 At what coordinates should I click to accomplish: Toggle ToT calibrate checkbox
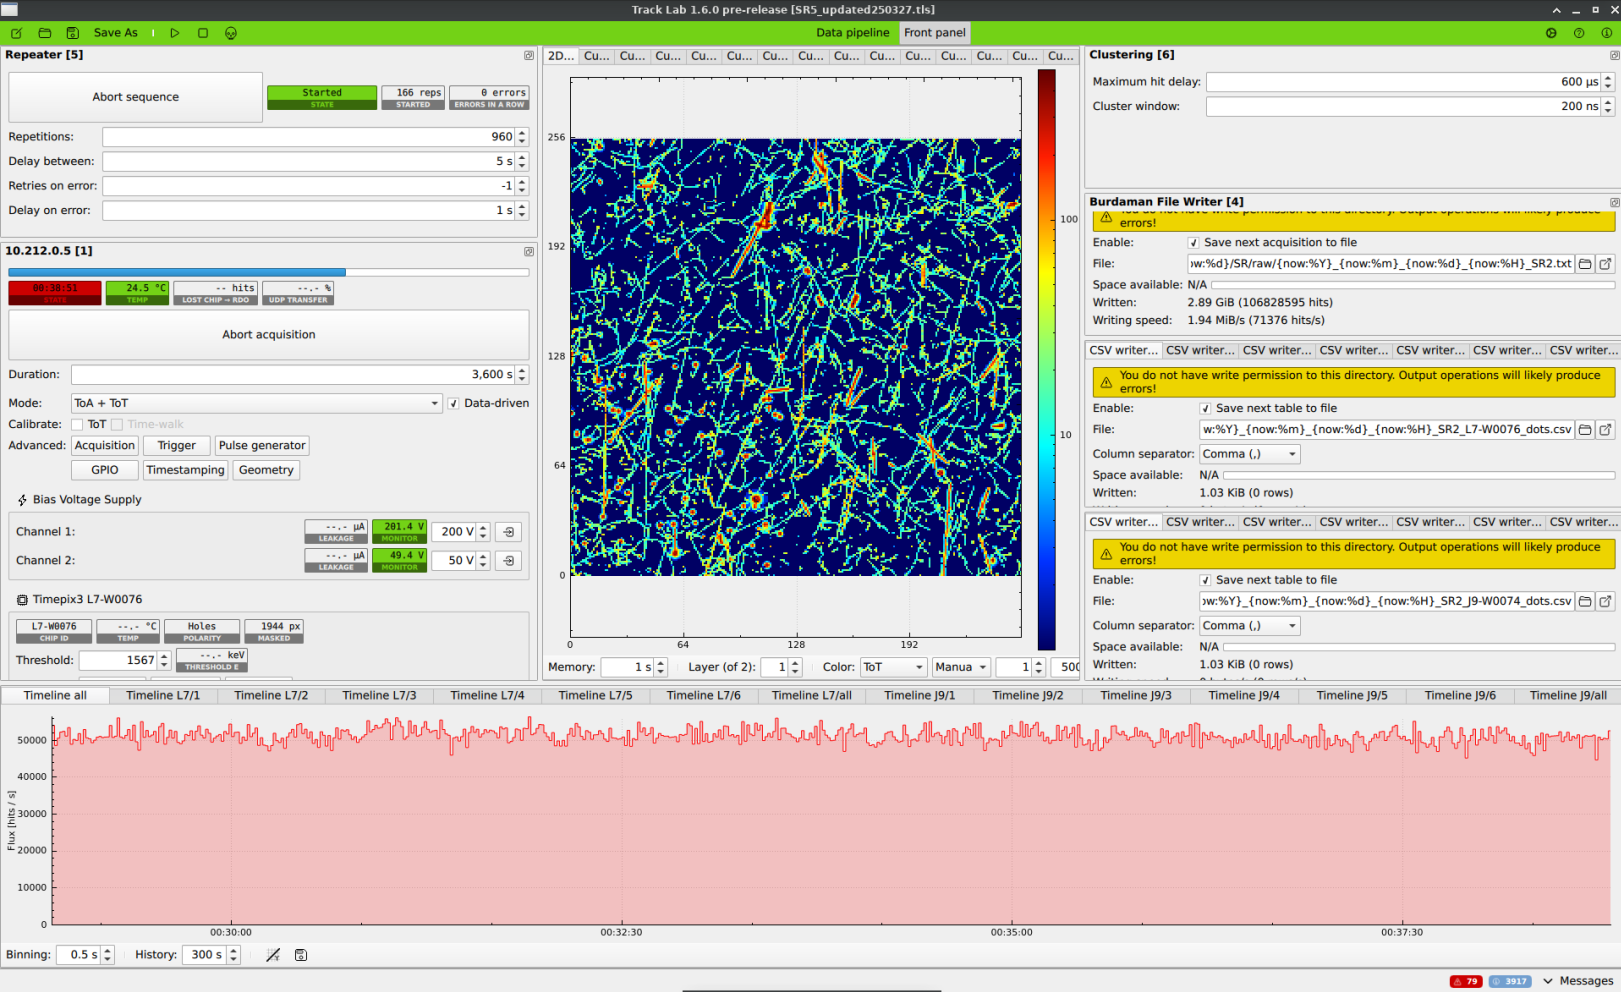78,425
